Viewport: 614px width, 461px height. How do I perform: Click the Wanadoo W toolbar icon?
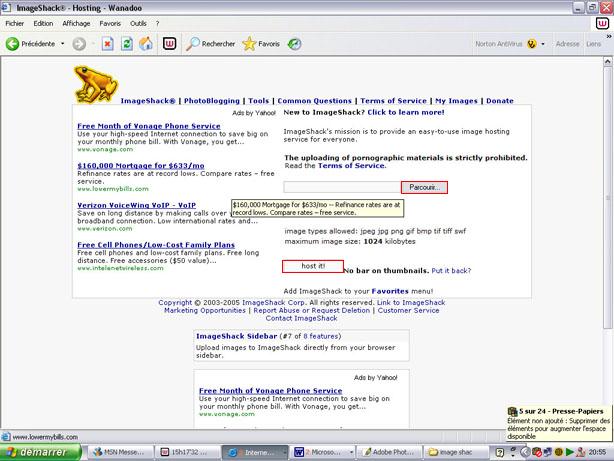169,44
